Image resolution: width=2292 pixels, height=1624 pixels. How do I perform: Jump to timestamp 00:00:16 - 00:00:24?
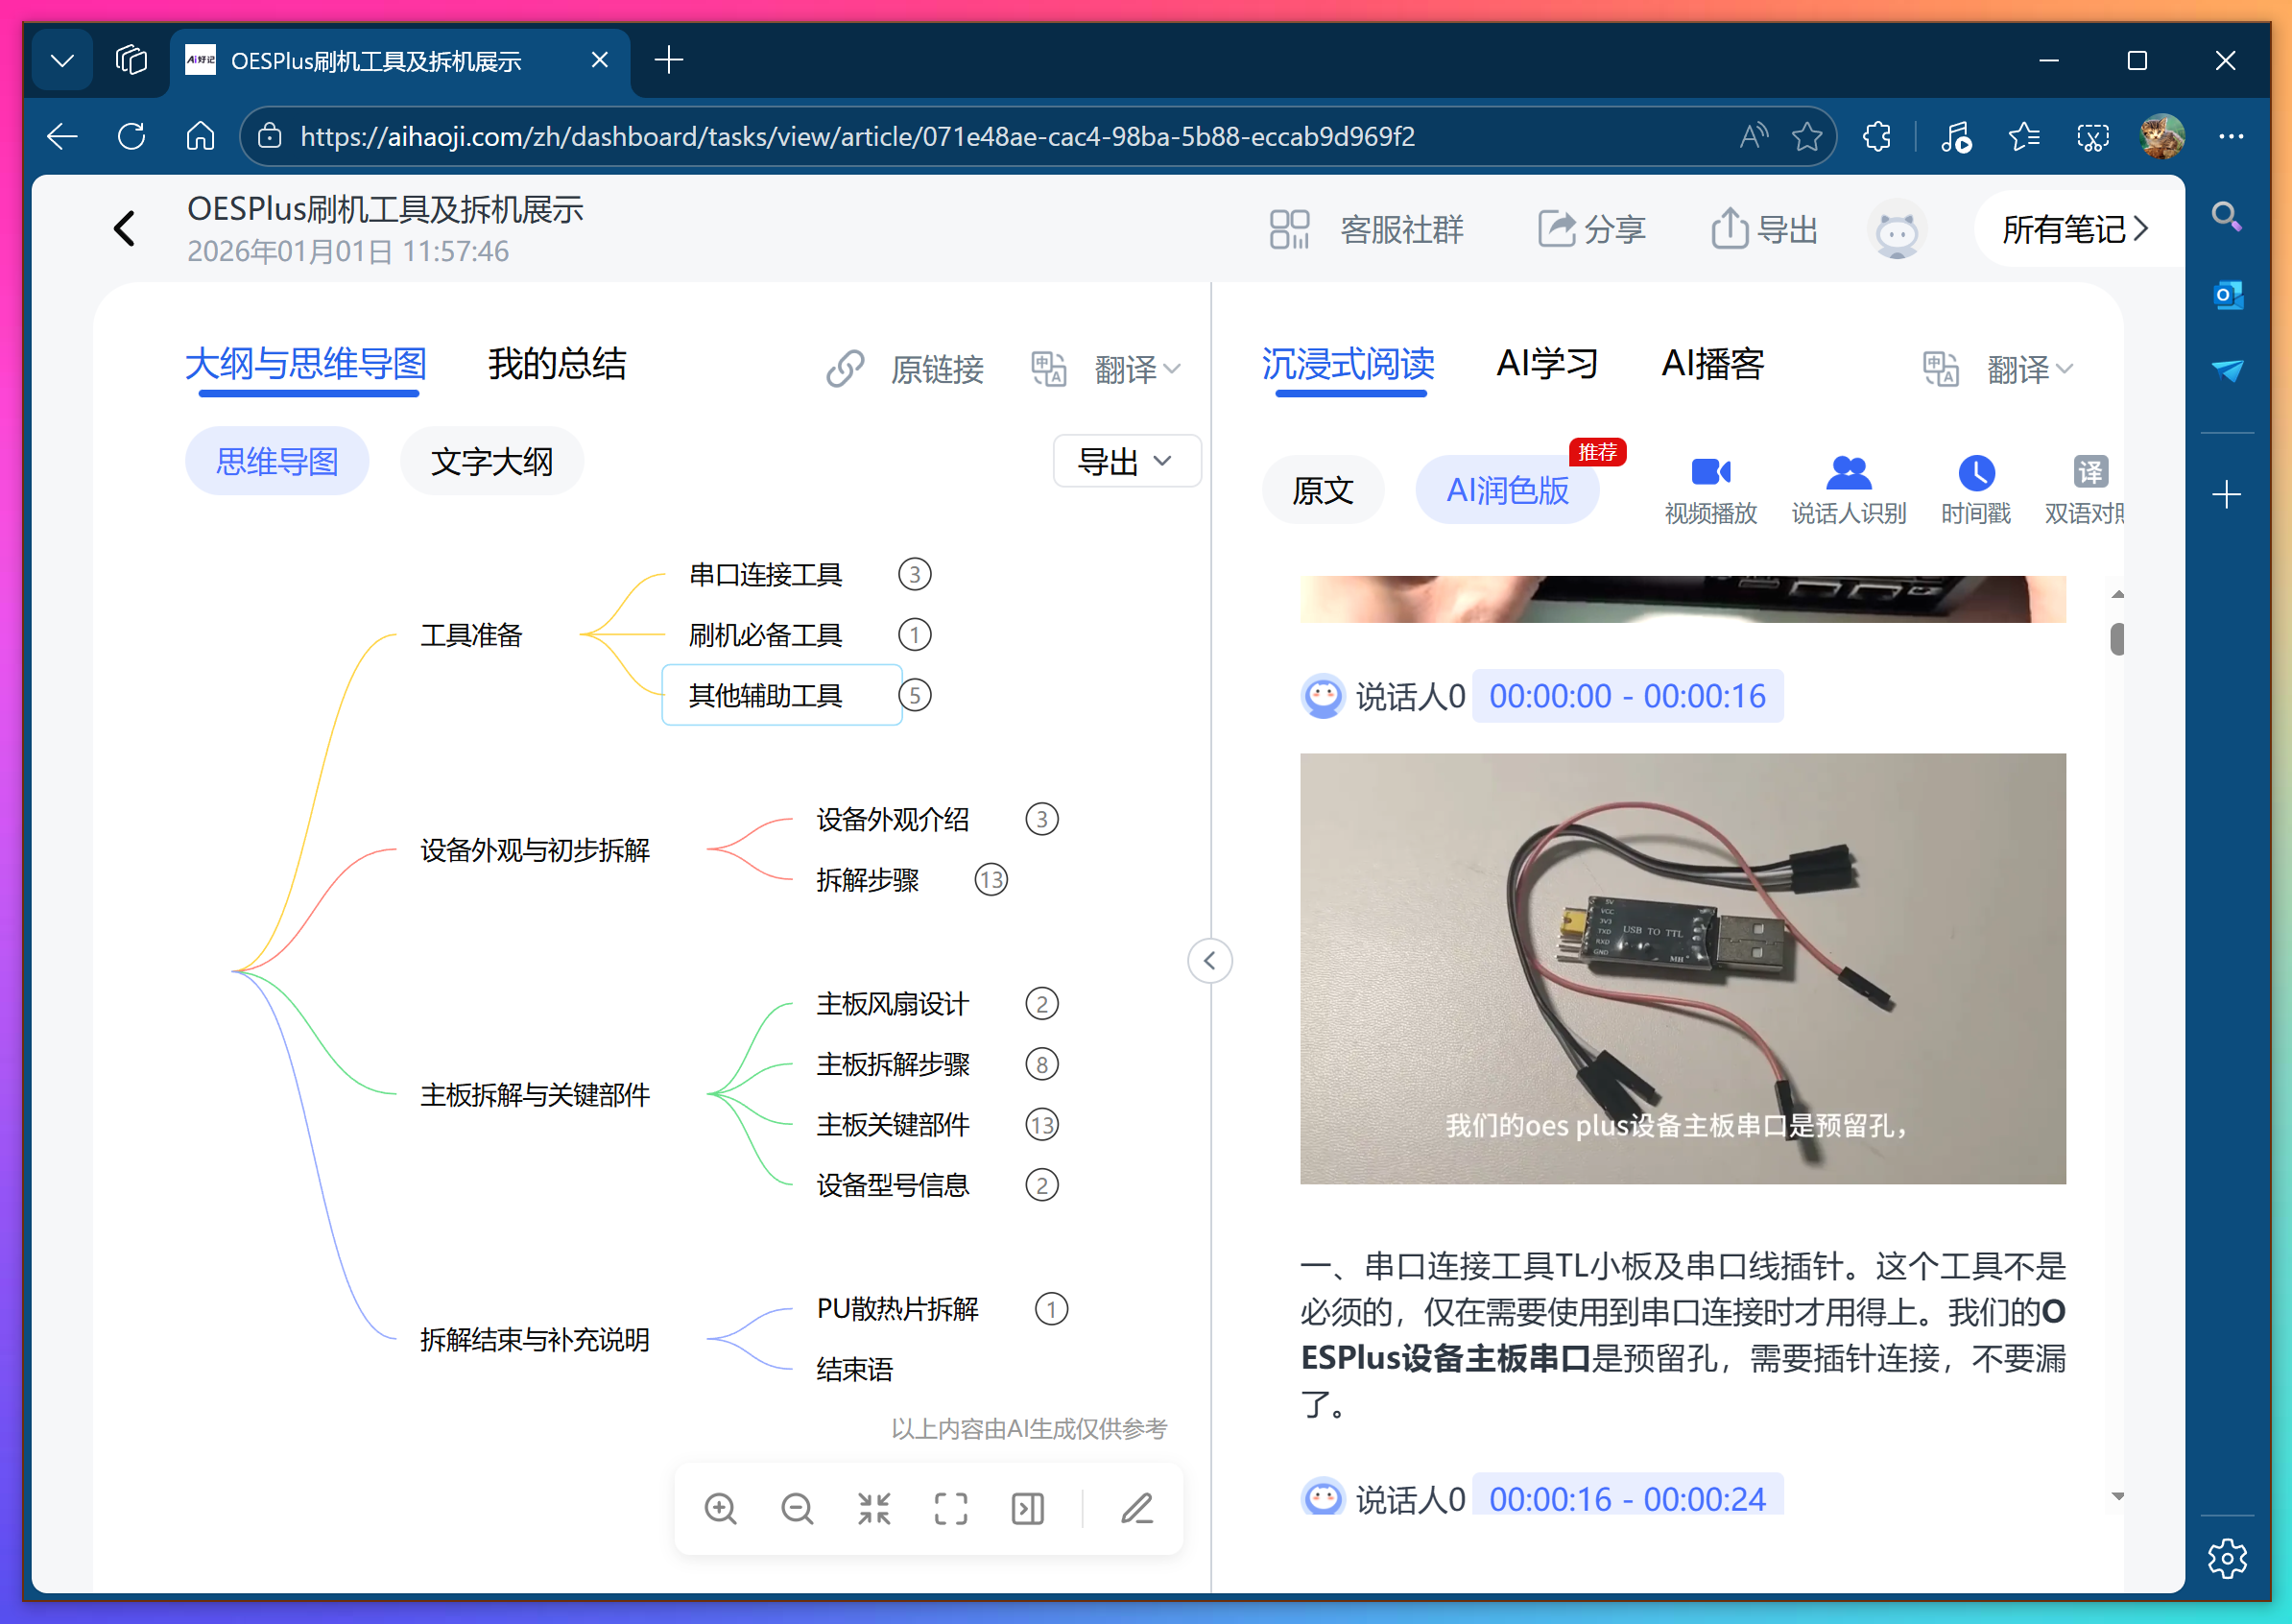[x=1627, y=1498]
